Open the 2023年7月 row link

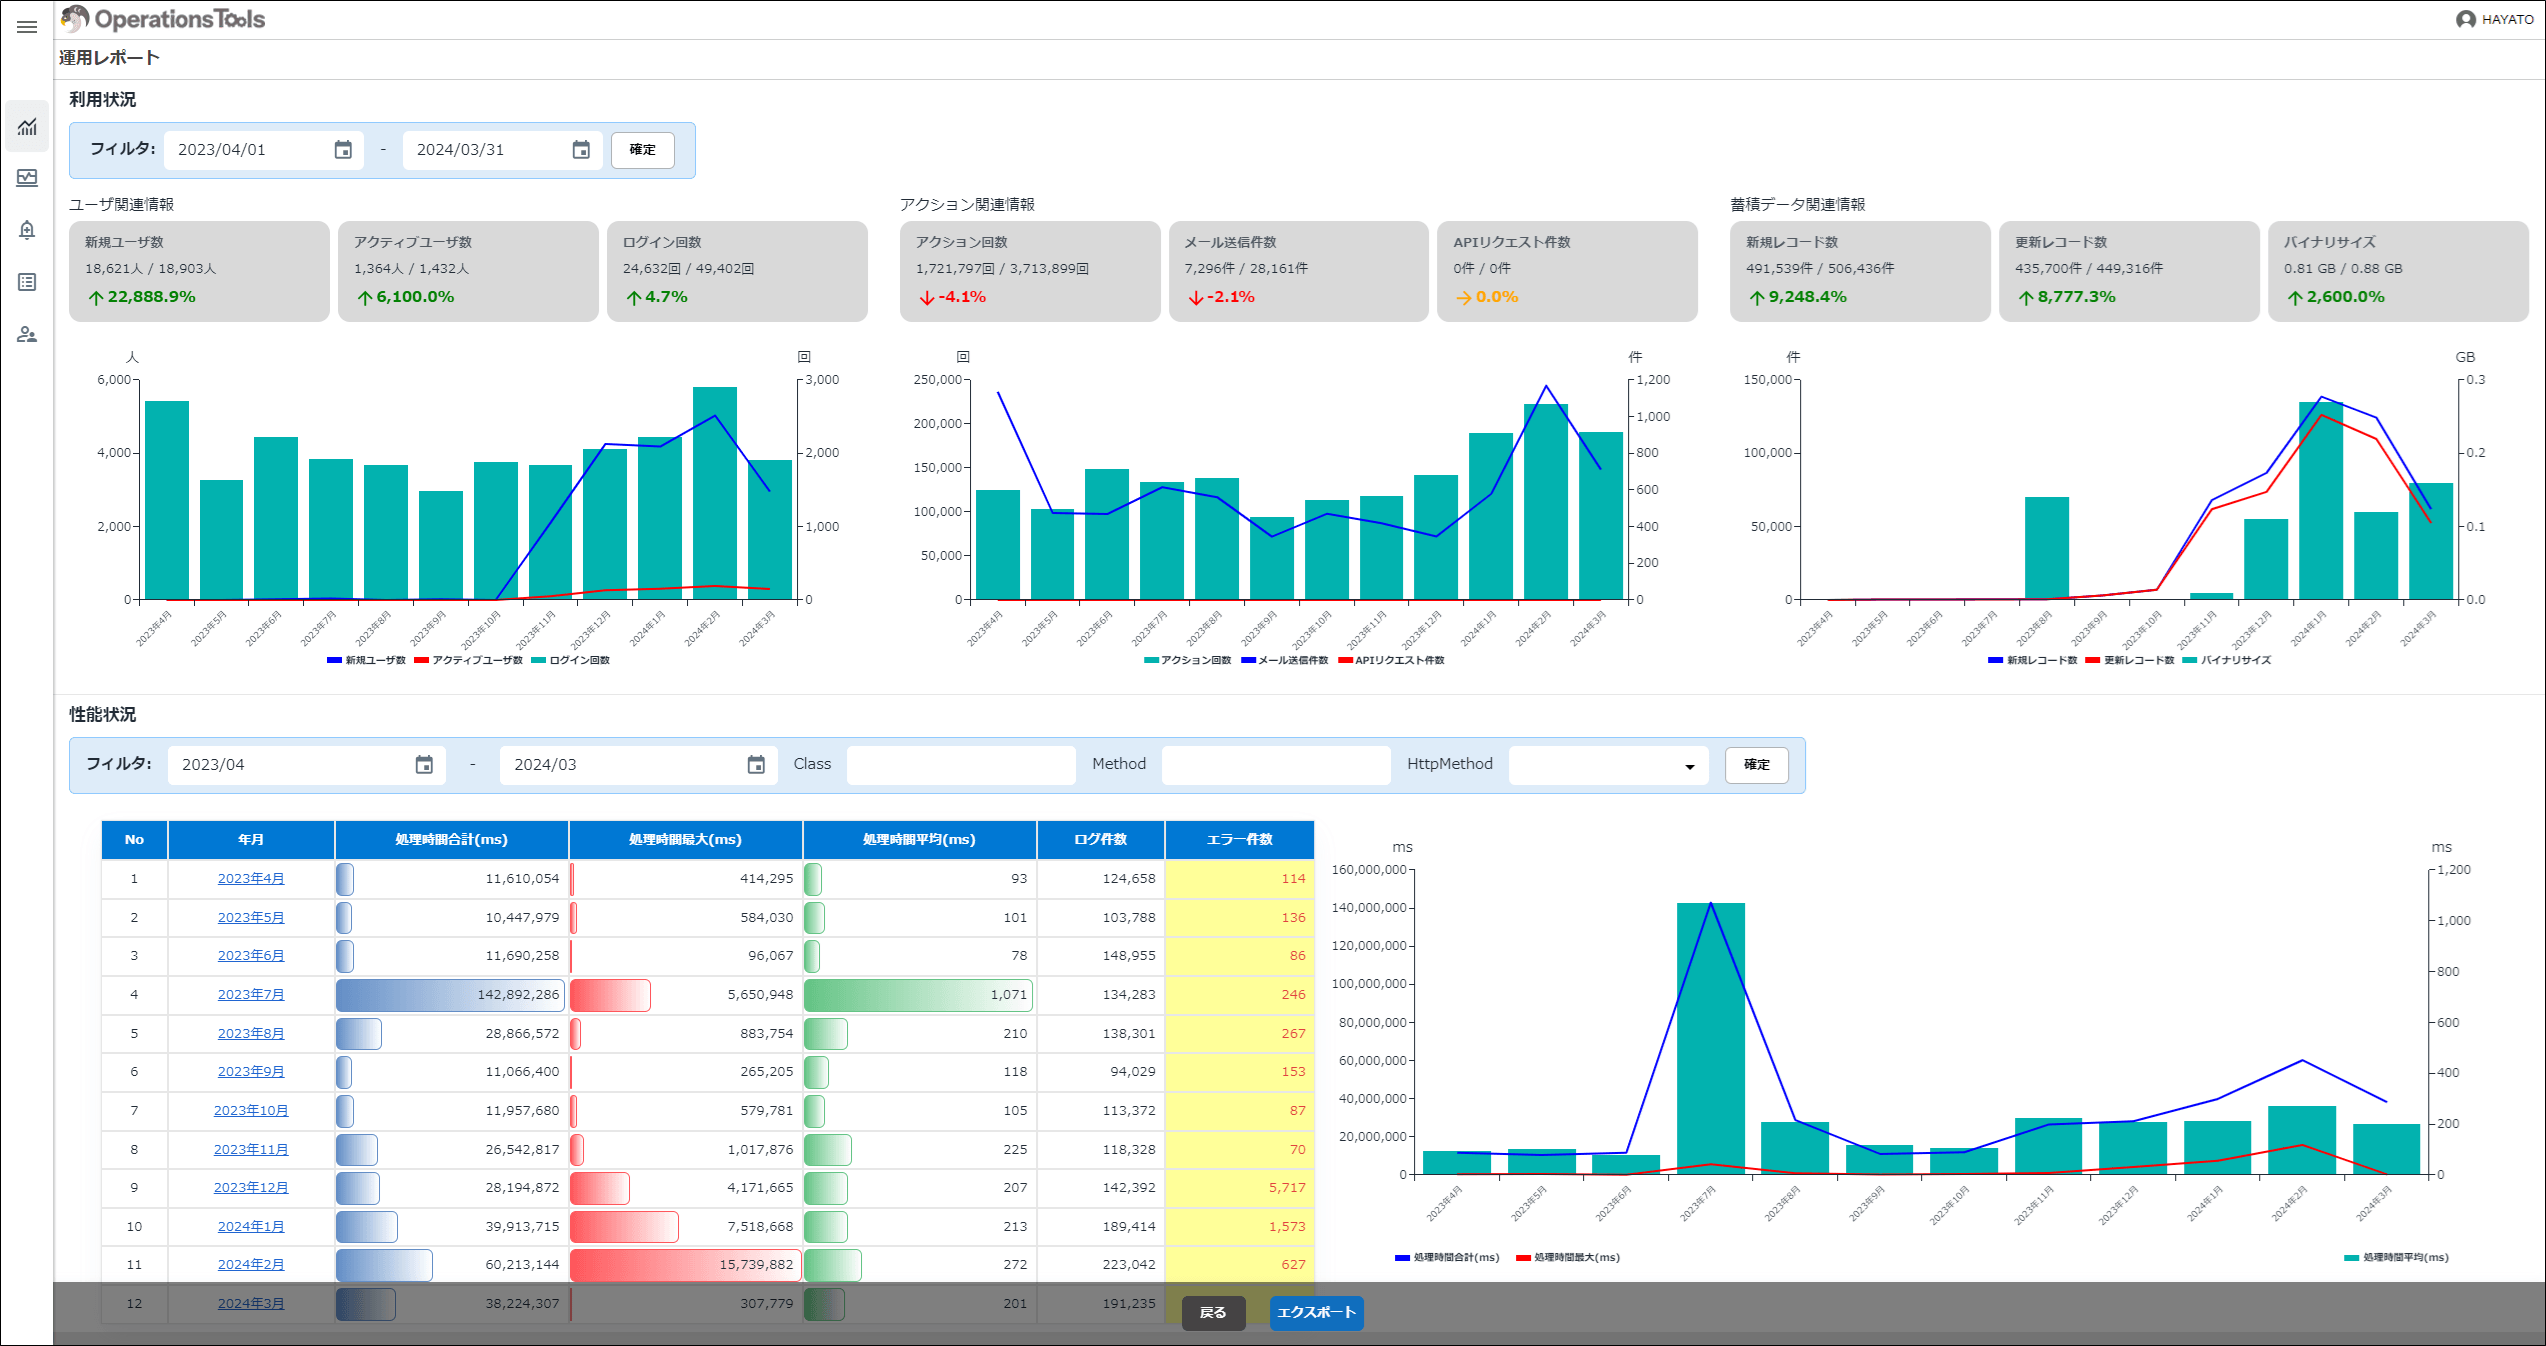[251, 995]
